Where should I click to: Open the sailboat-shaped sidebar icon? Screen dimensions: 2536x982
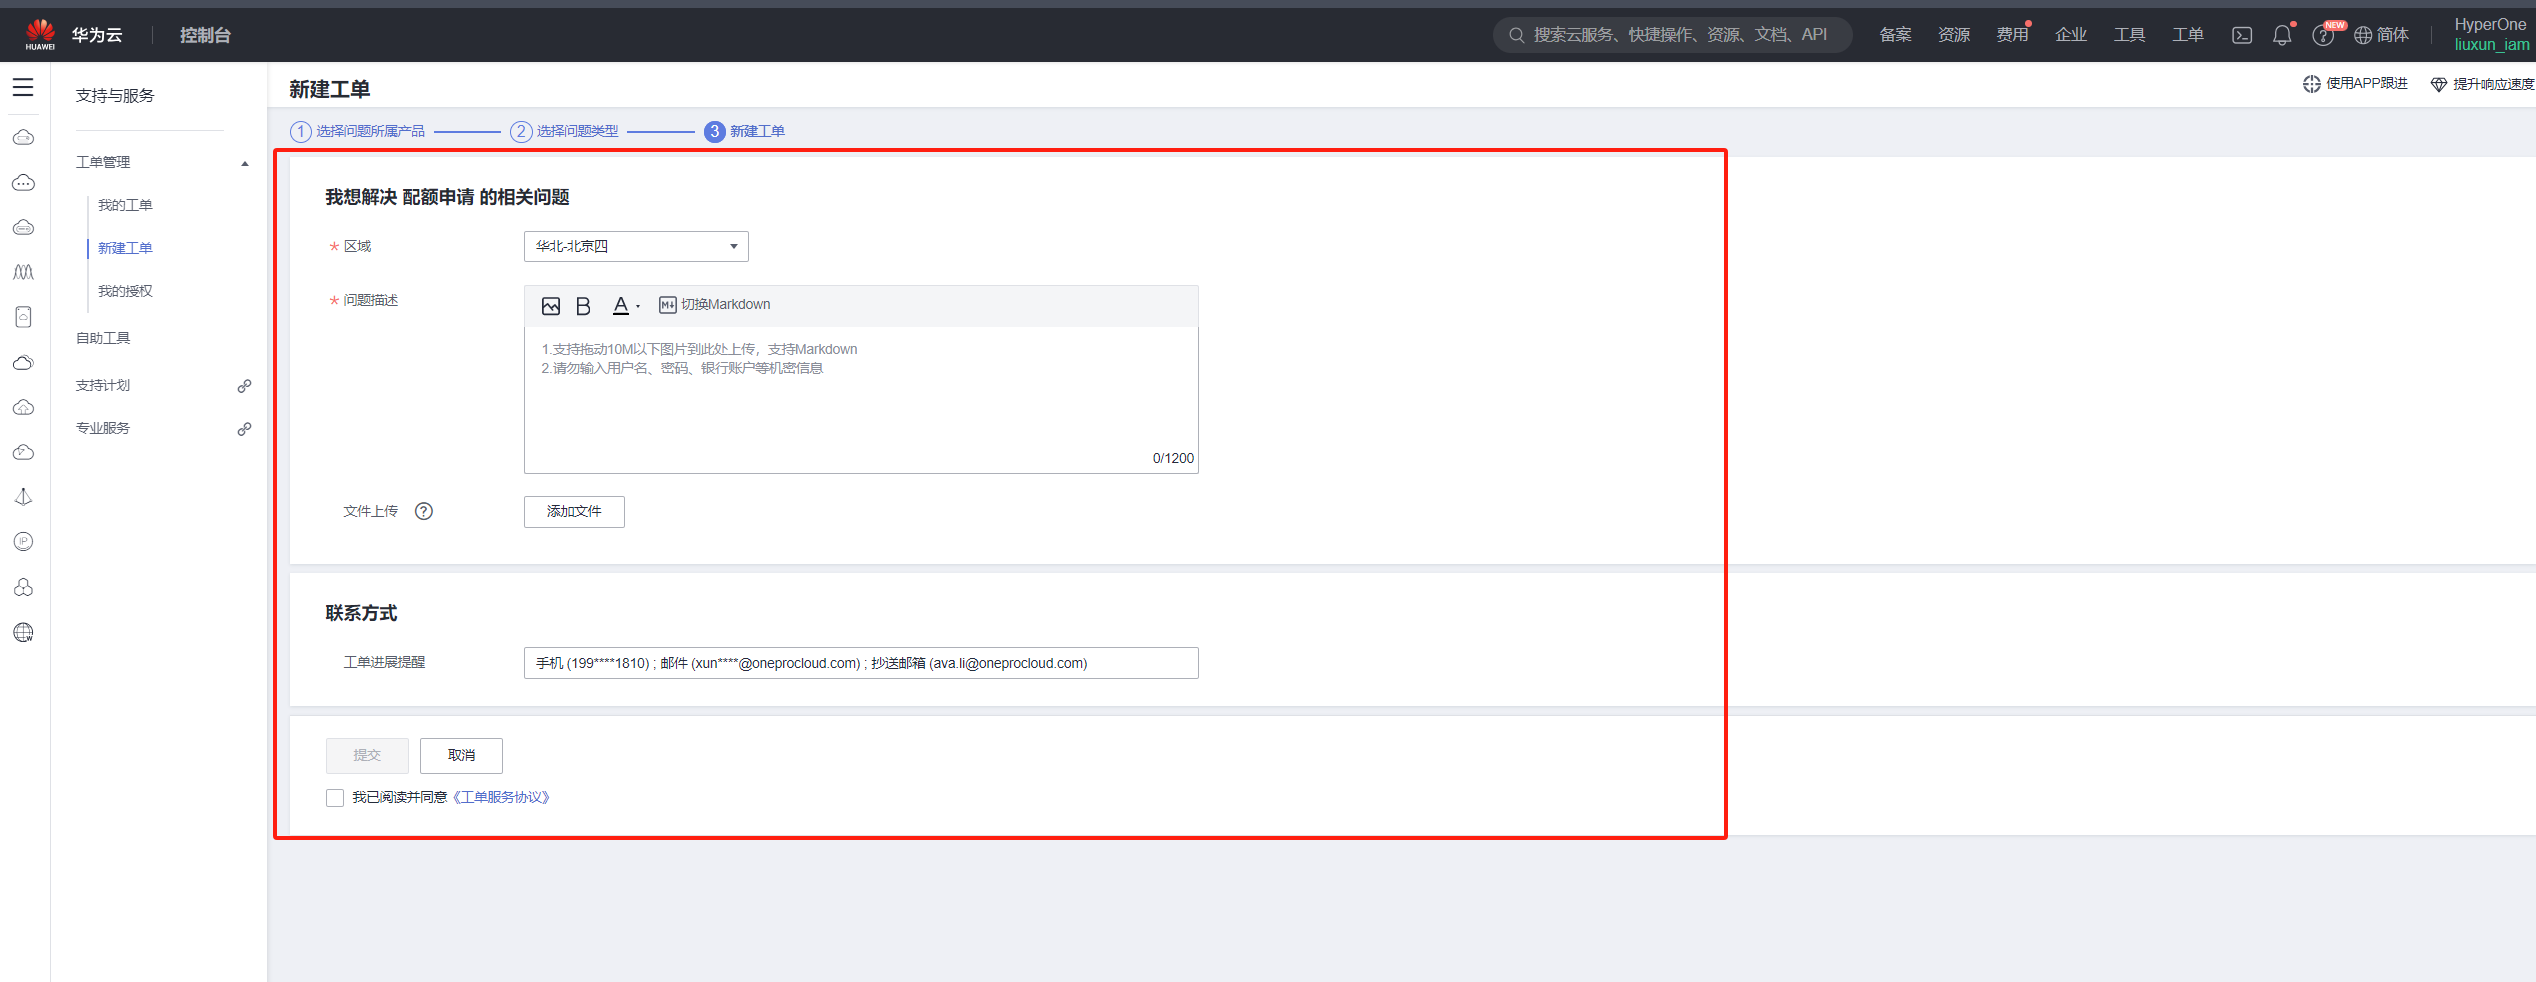tap(23, 497)
